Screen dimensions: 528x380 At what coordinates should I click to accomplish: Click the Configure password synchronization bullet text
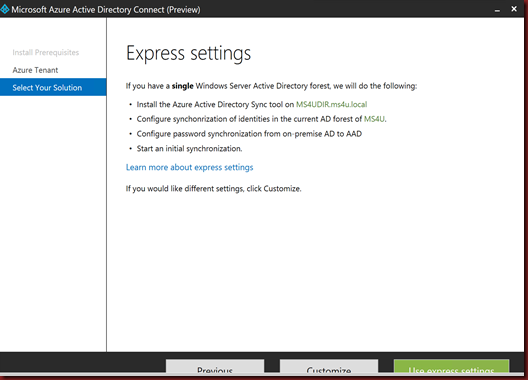point(249,134)
